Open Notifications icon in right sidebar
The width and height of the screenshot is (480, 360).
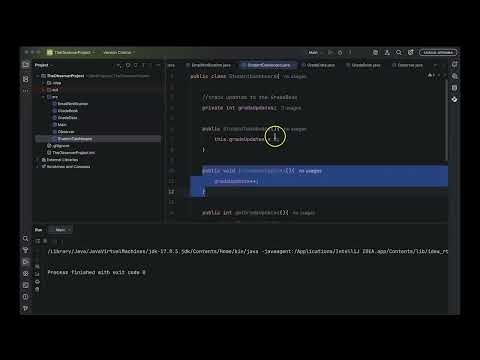point(455,65)
